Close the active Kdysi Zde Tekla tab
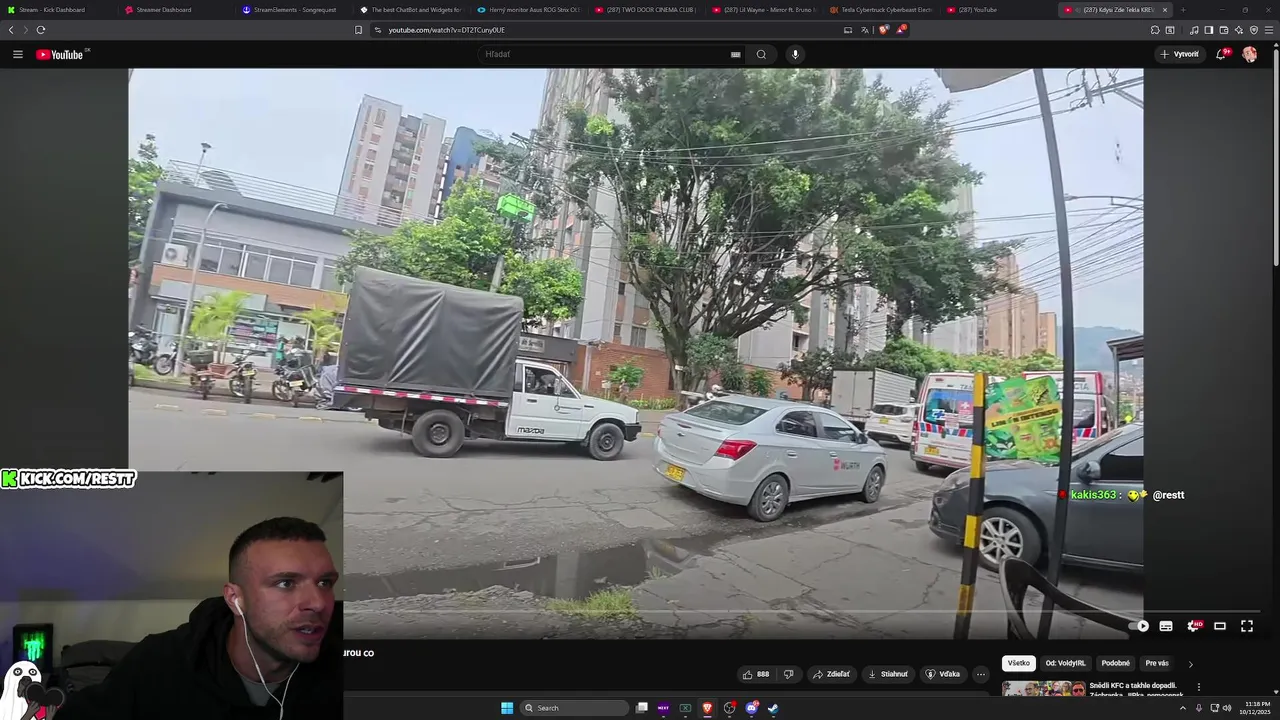1280x720 pixels. [1164, 10]
